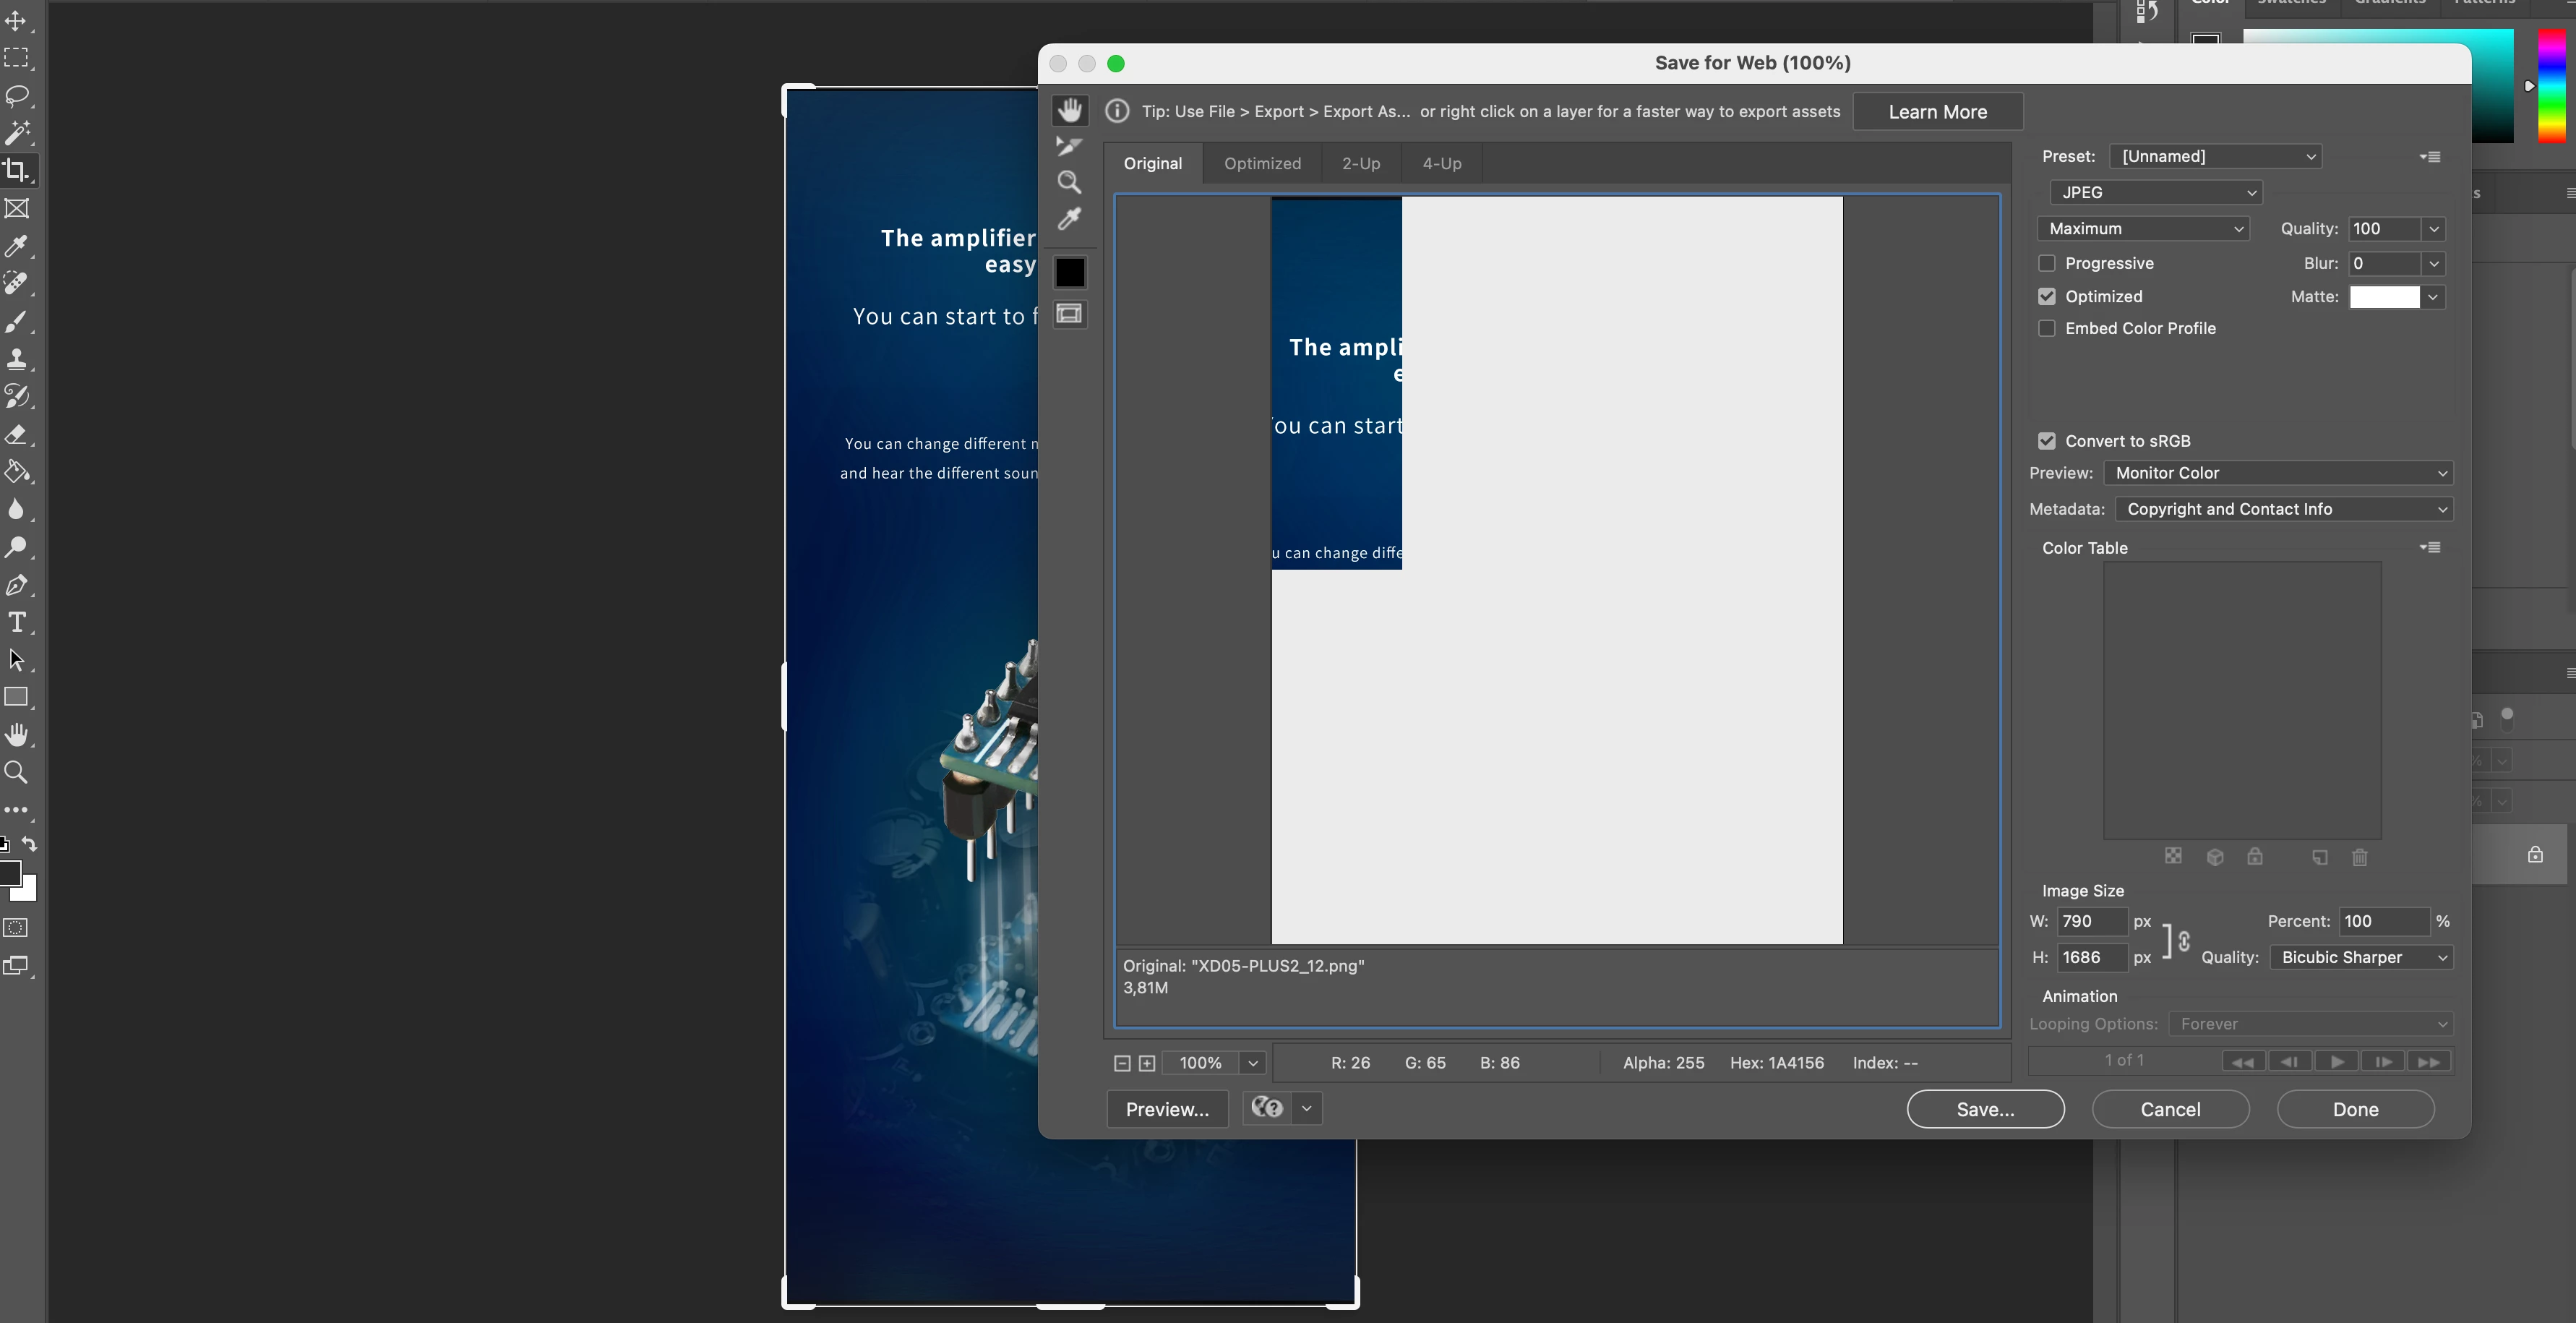Viewport: 2576px width, 1323px height.
Task: Enable the Progressive checkbox
Action: pos(2047,263)
